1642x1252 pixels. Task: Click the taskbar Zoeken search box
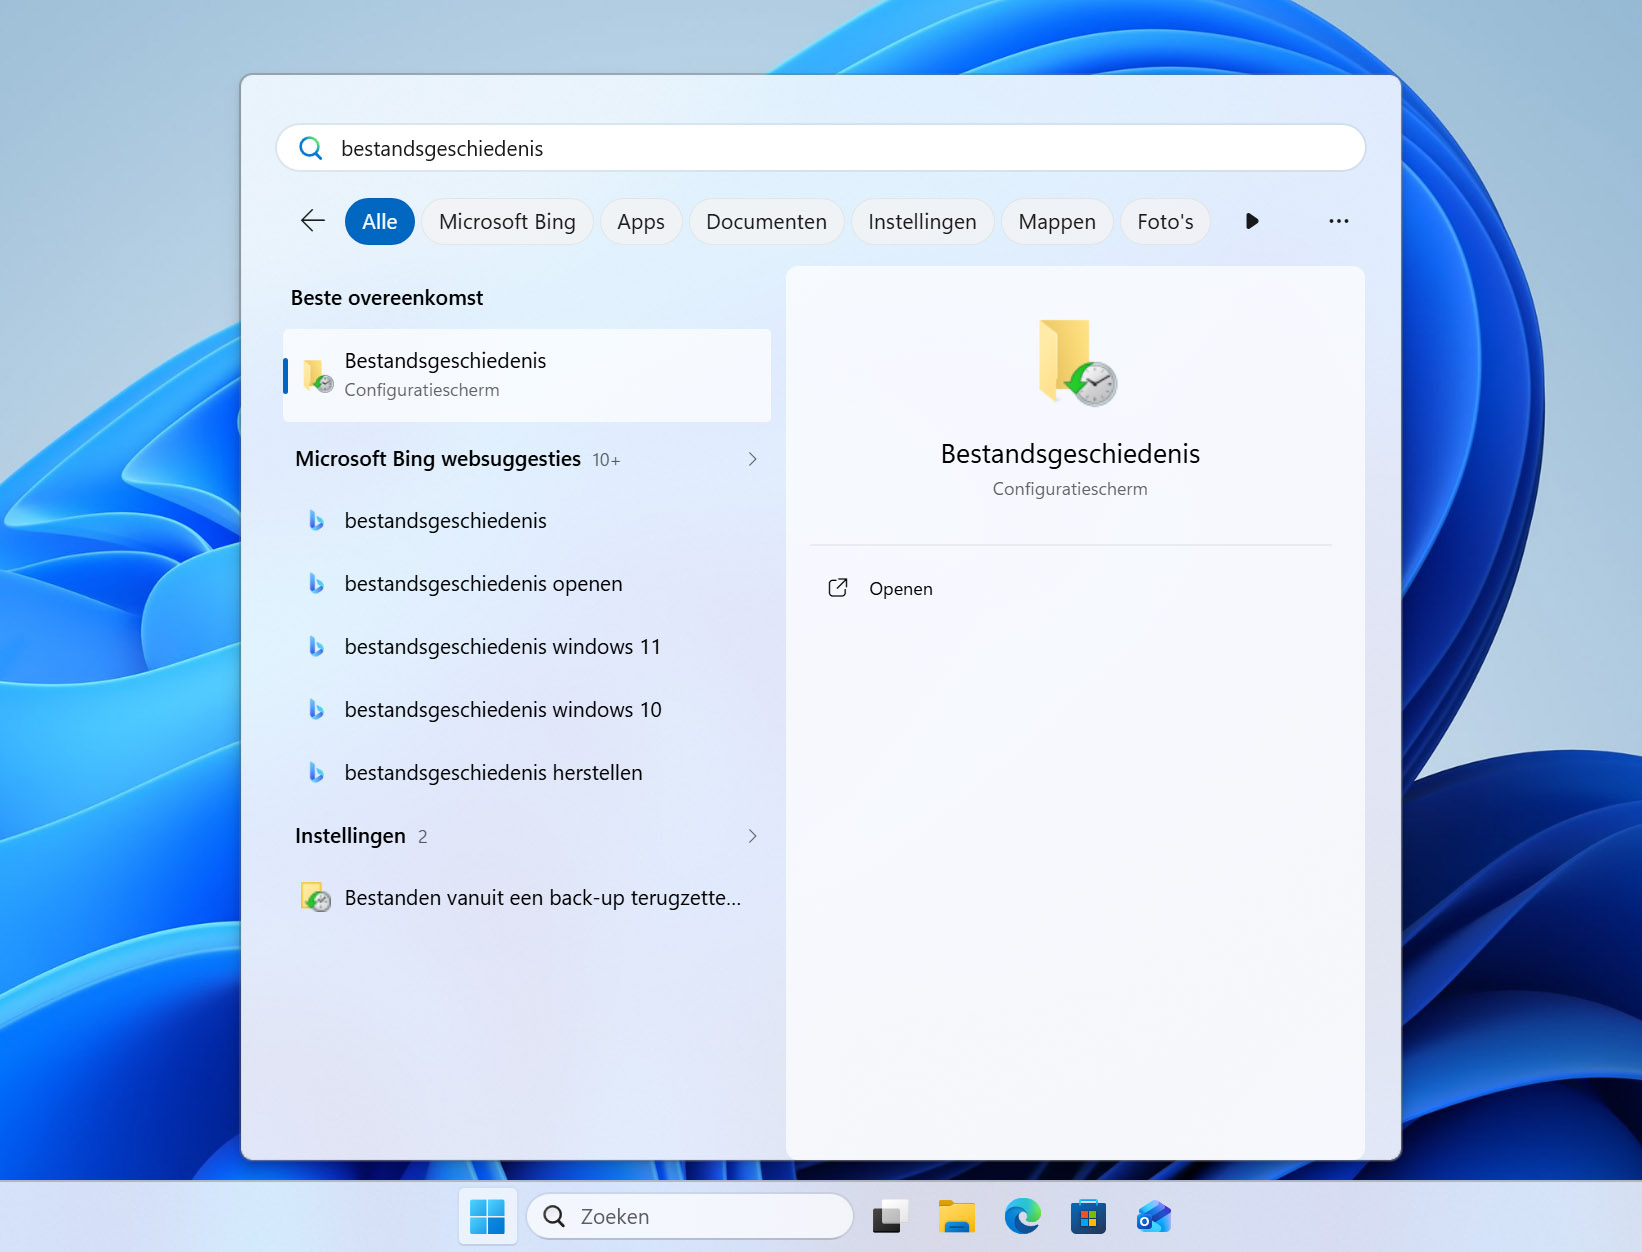coord(689,1217)
